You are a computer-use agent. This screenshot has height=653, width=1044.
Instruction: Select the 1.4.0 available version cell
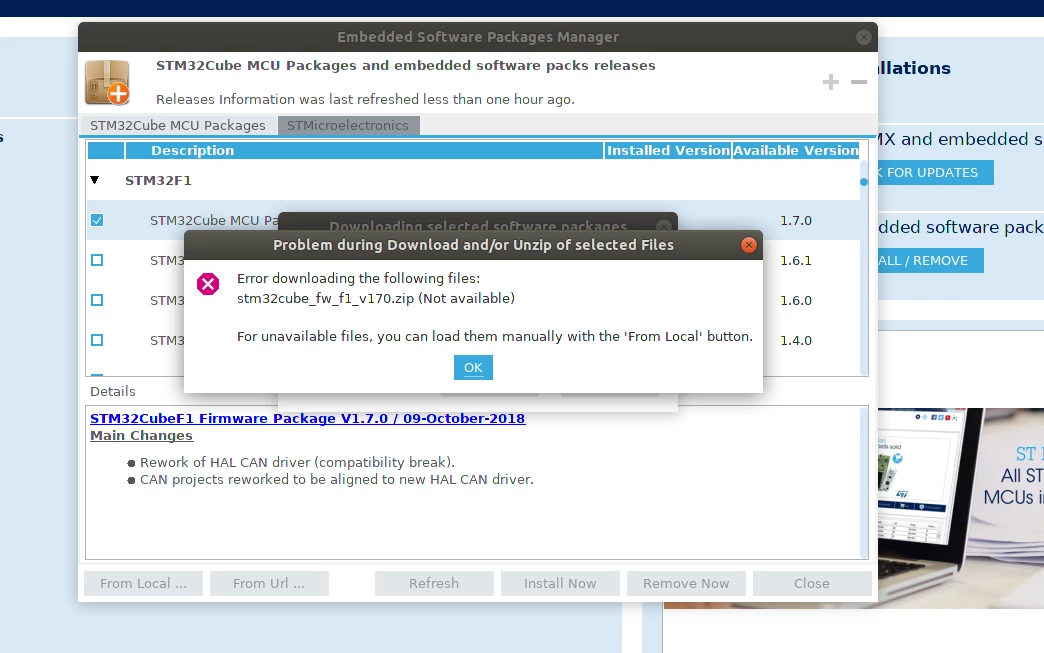(x=796, y=340)
